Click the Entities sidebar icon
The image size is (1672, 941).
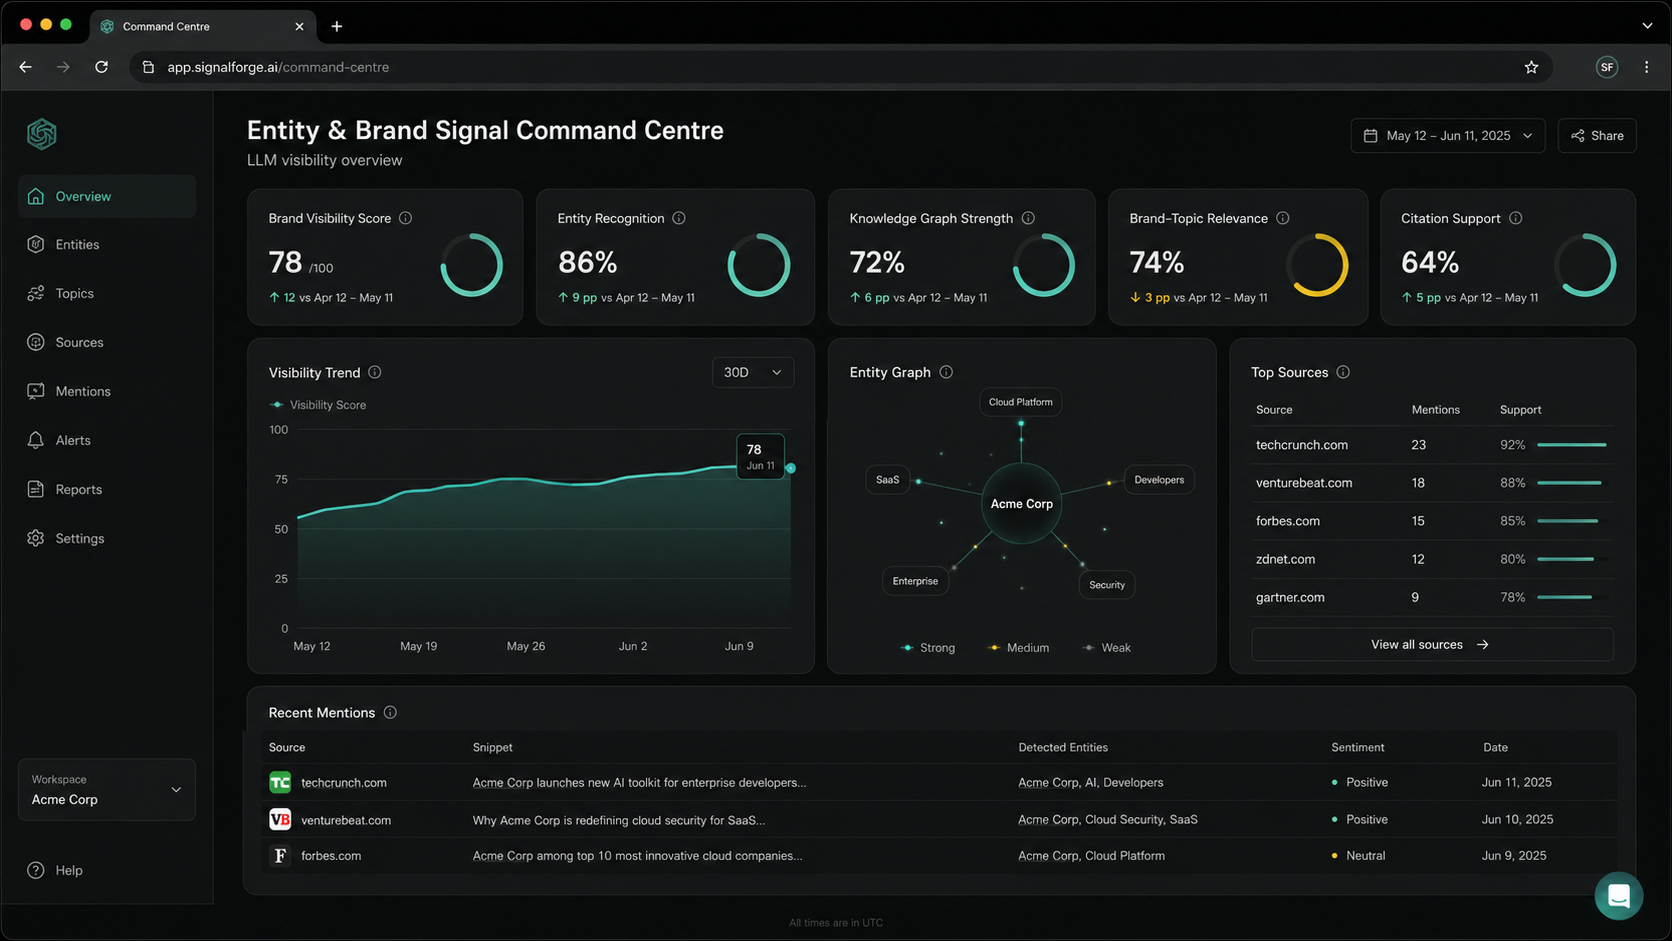pyautogui.click(x=36, y=244)
